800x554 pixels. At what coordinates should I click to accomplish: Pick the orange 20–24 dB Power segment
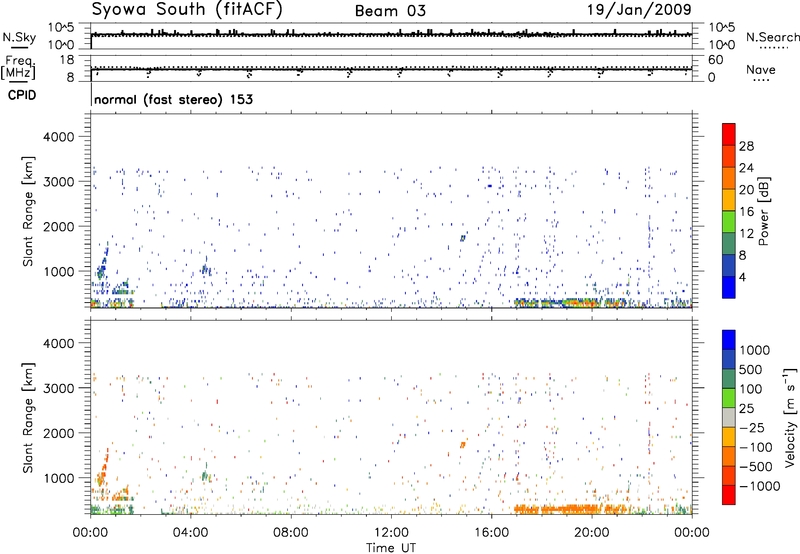pyautogui.click(x=729, y=178)
